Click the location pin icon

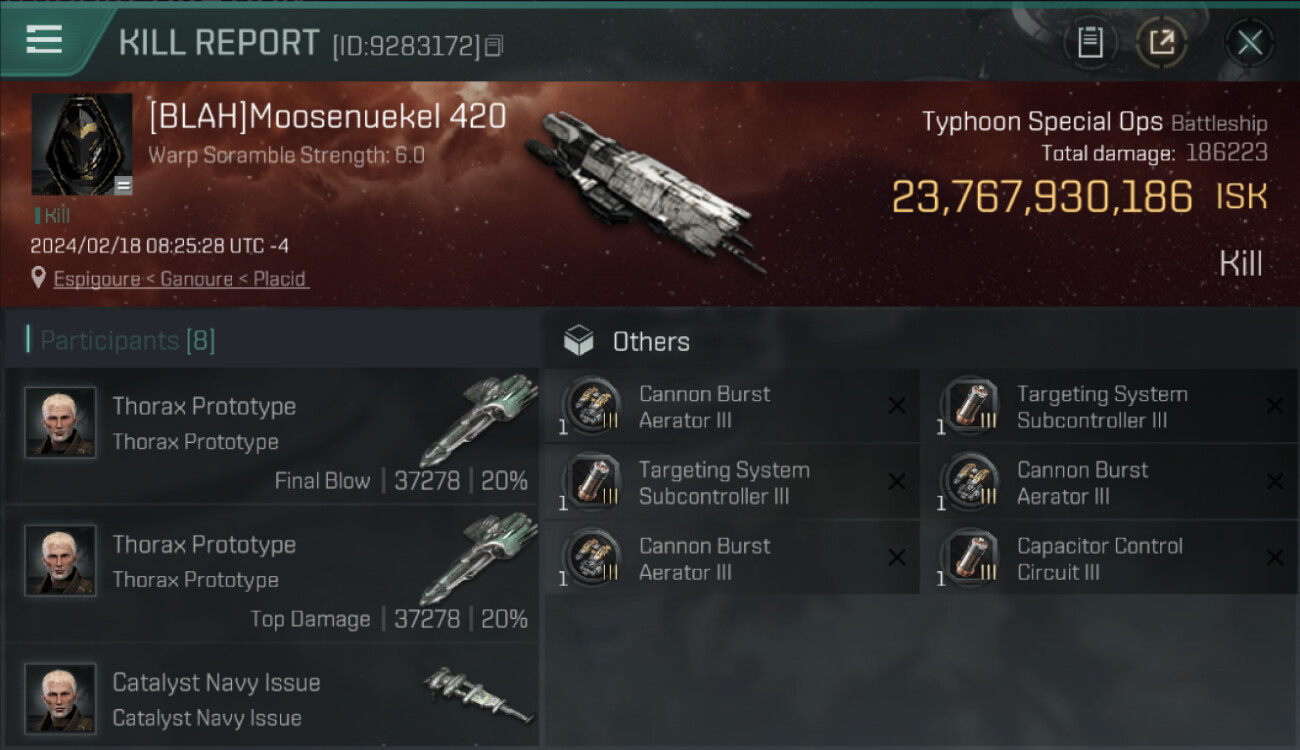point(38,278)
